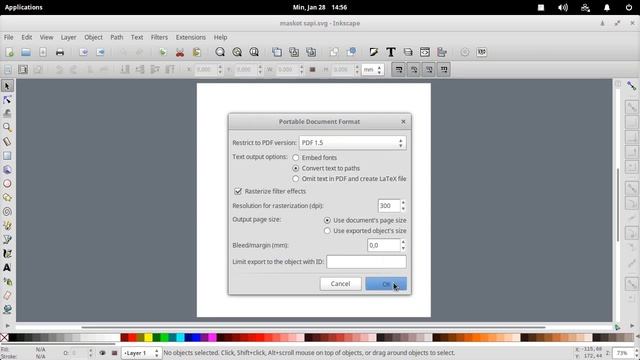Select the Node edit tool
This screenshot has height=360, width=640.
pyautogui.click(x=7, y=100)
